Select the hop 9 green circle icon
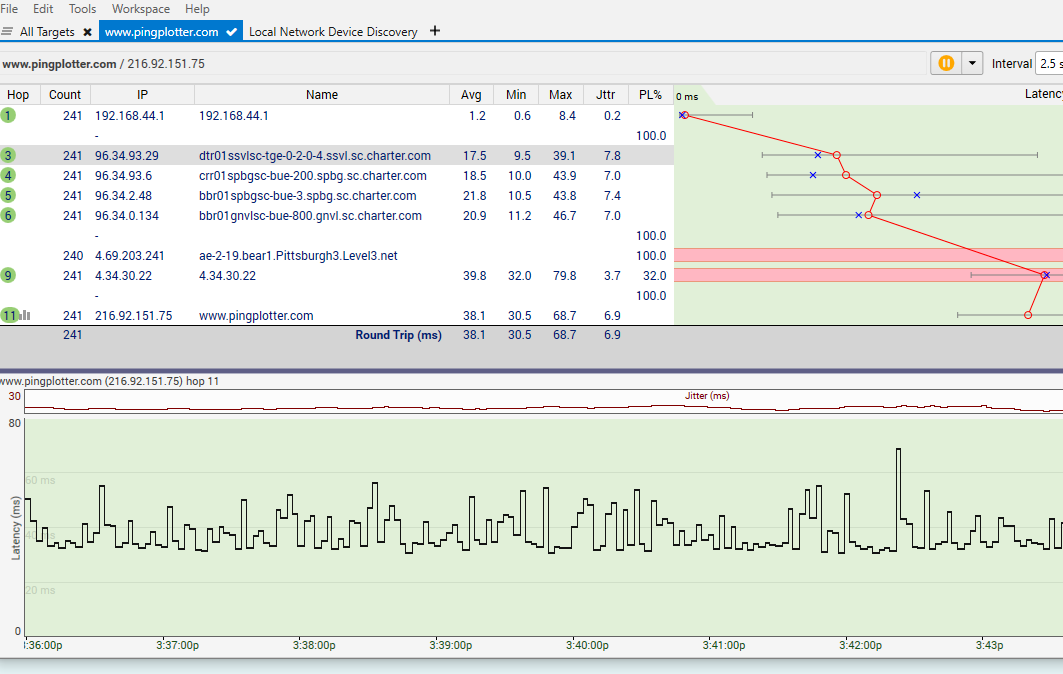This screenshot has height=674, width=1063. click(8, 275)
